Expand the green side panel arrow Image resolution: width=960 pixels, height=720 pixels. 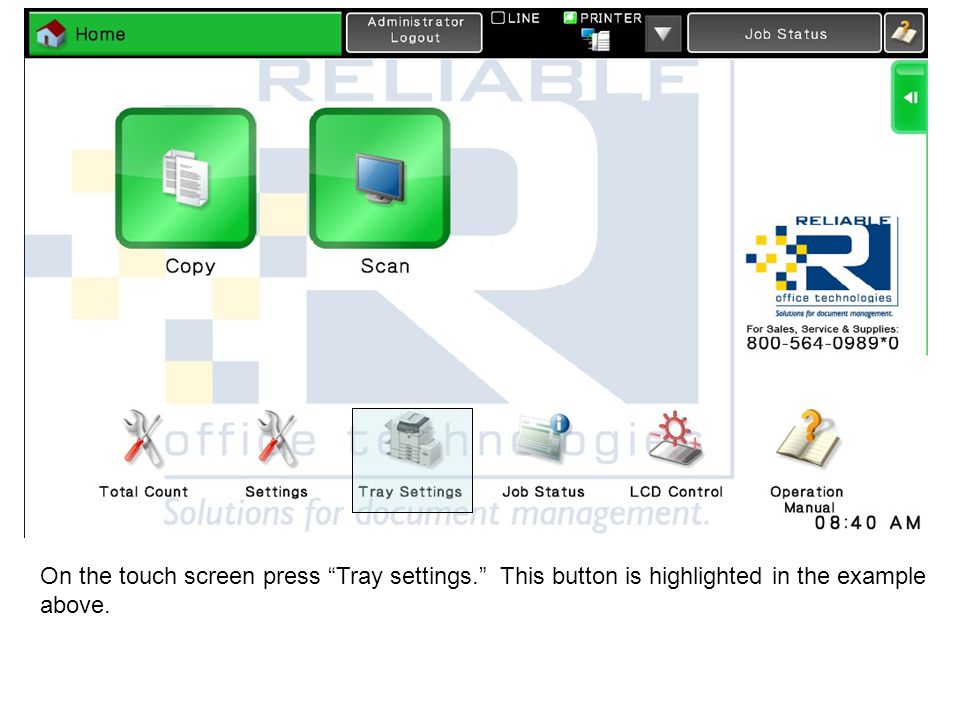click(x=909, y=97)
